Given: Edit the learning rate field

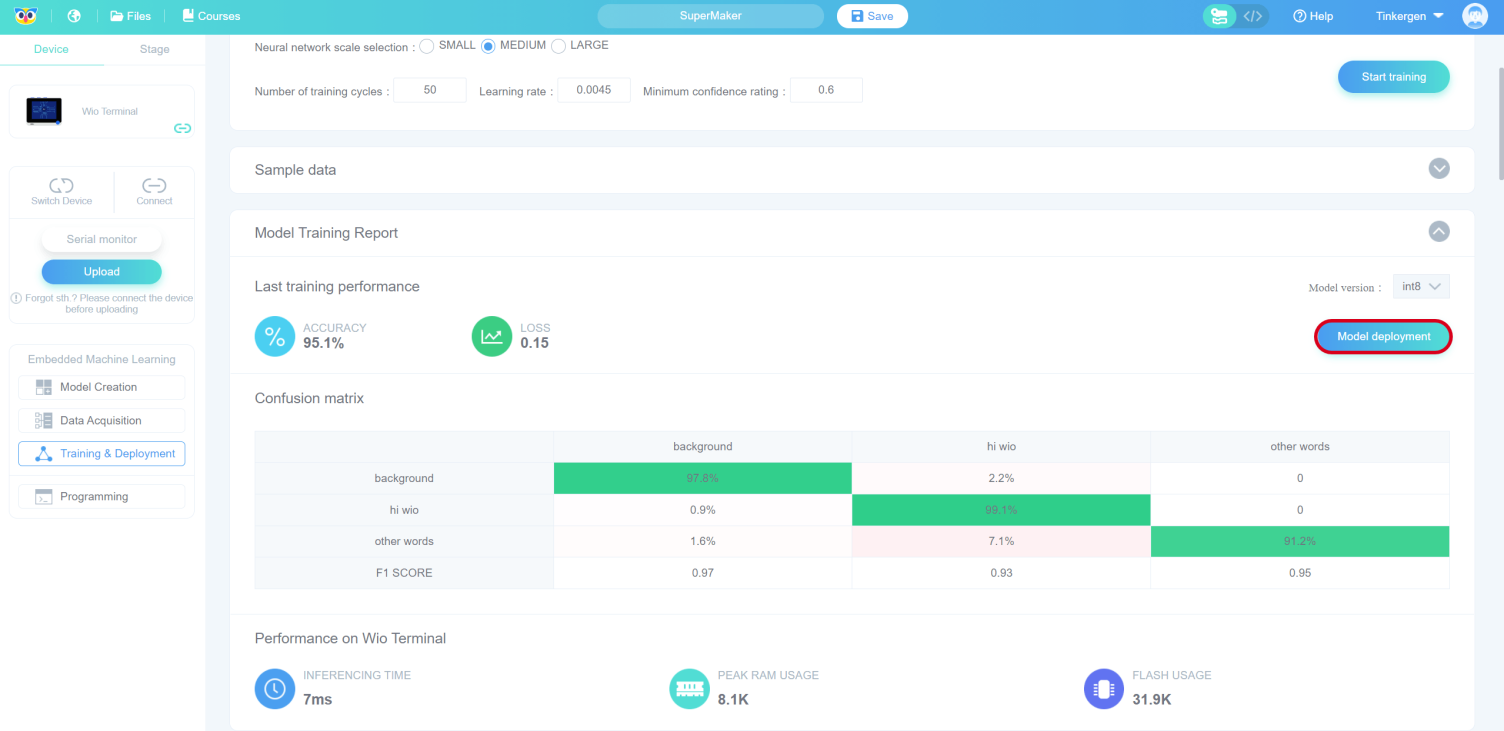Looking at the screenshot, I should (594, 90).
